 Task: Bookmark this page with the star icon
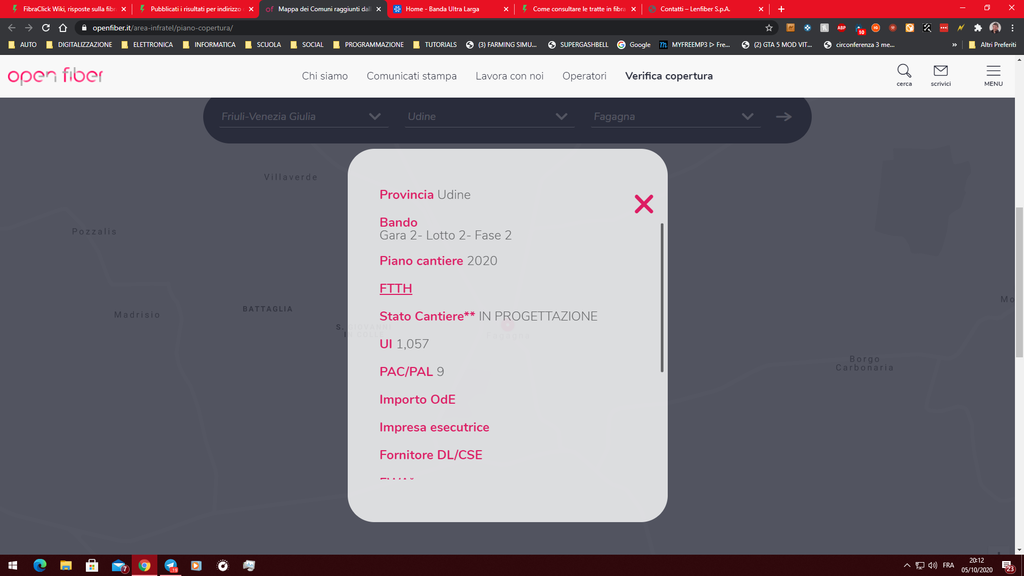769,28
